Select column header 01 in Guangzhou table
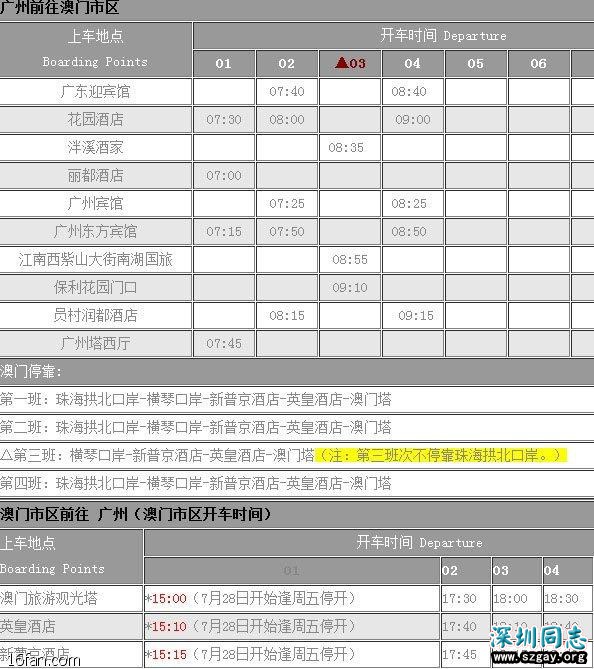Image resolution: width=594 pixels, height=669 pixels. click(224, 64)
